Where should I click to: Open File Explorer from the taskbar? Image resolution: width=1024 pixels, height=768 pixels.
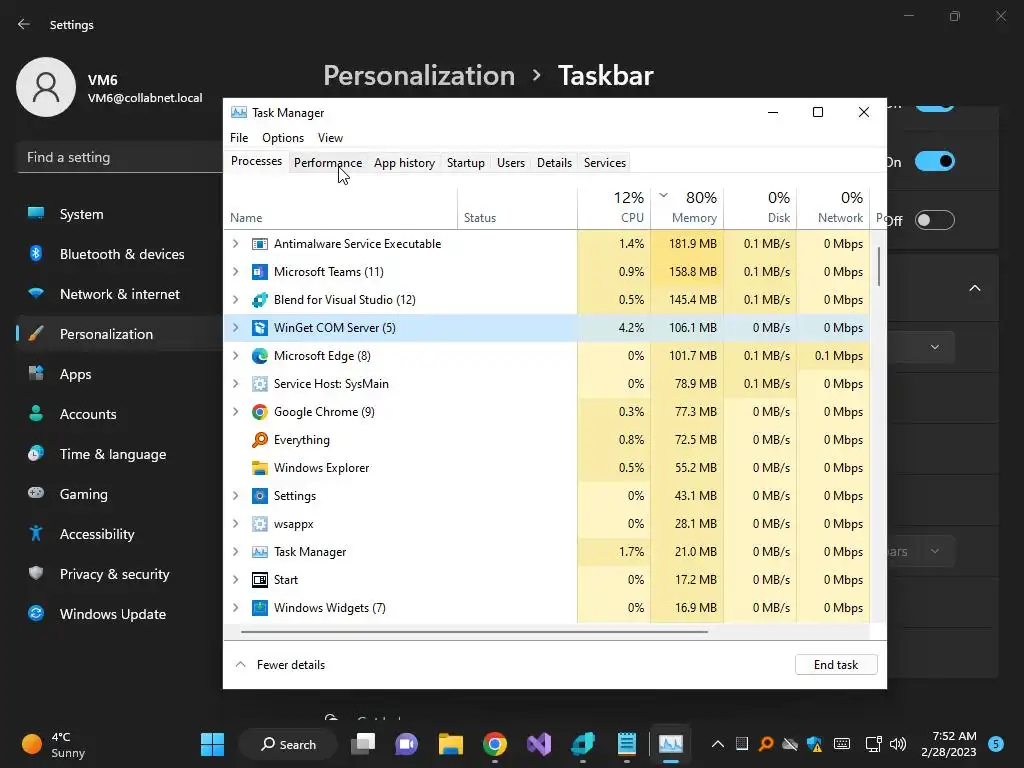point(451,744)
